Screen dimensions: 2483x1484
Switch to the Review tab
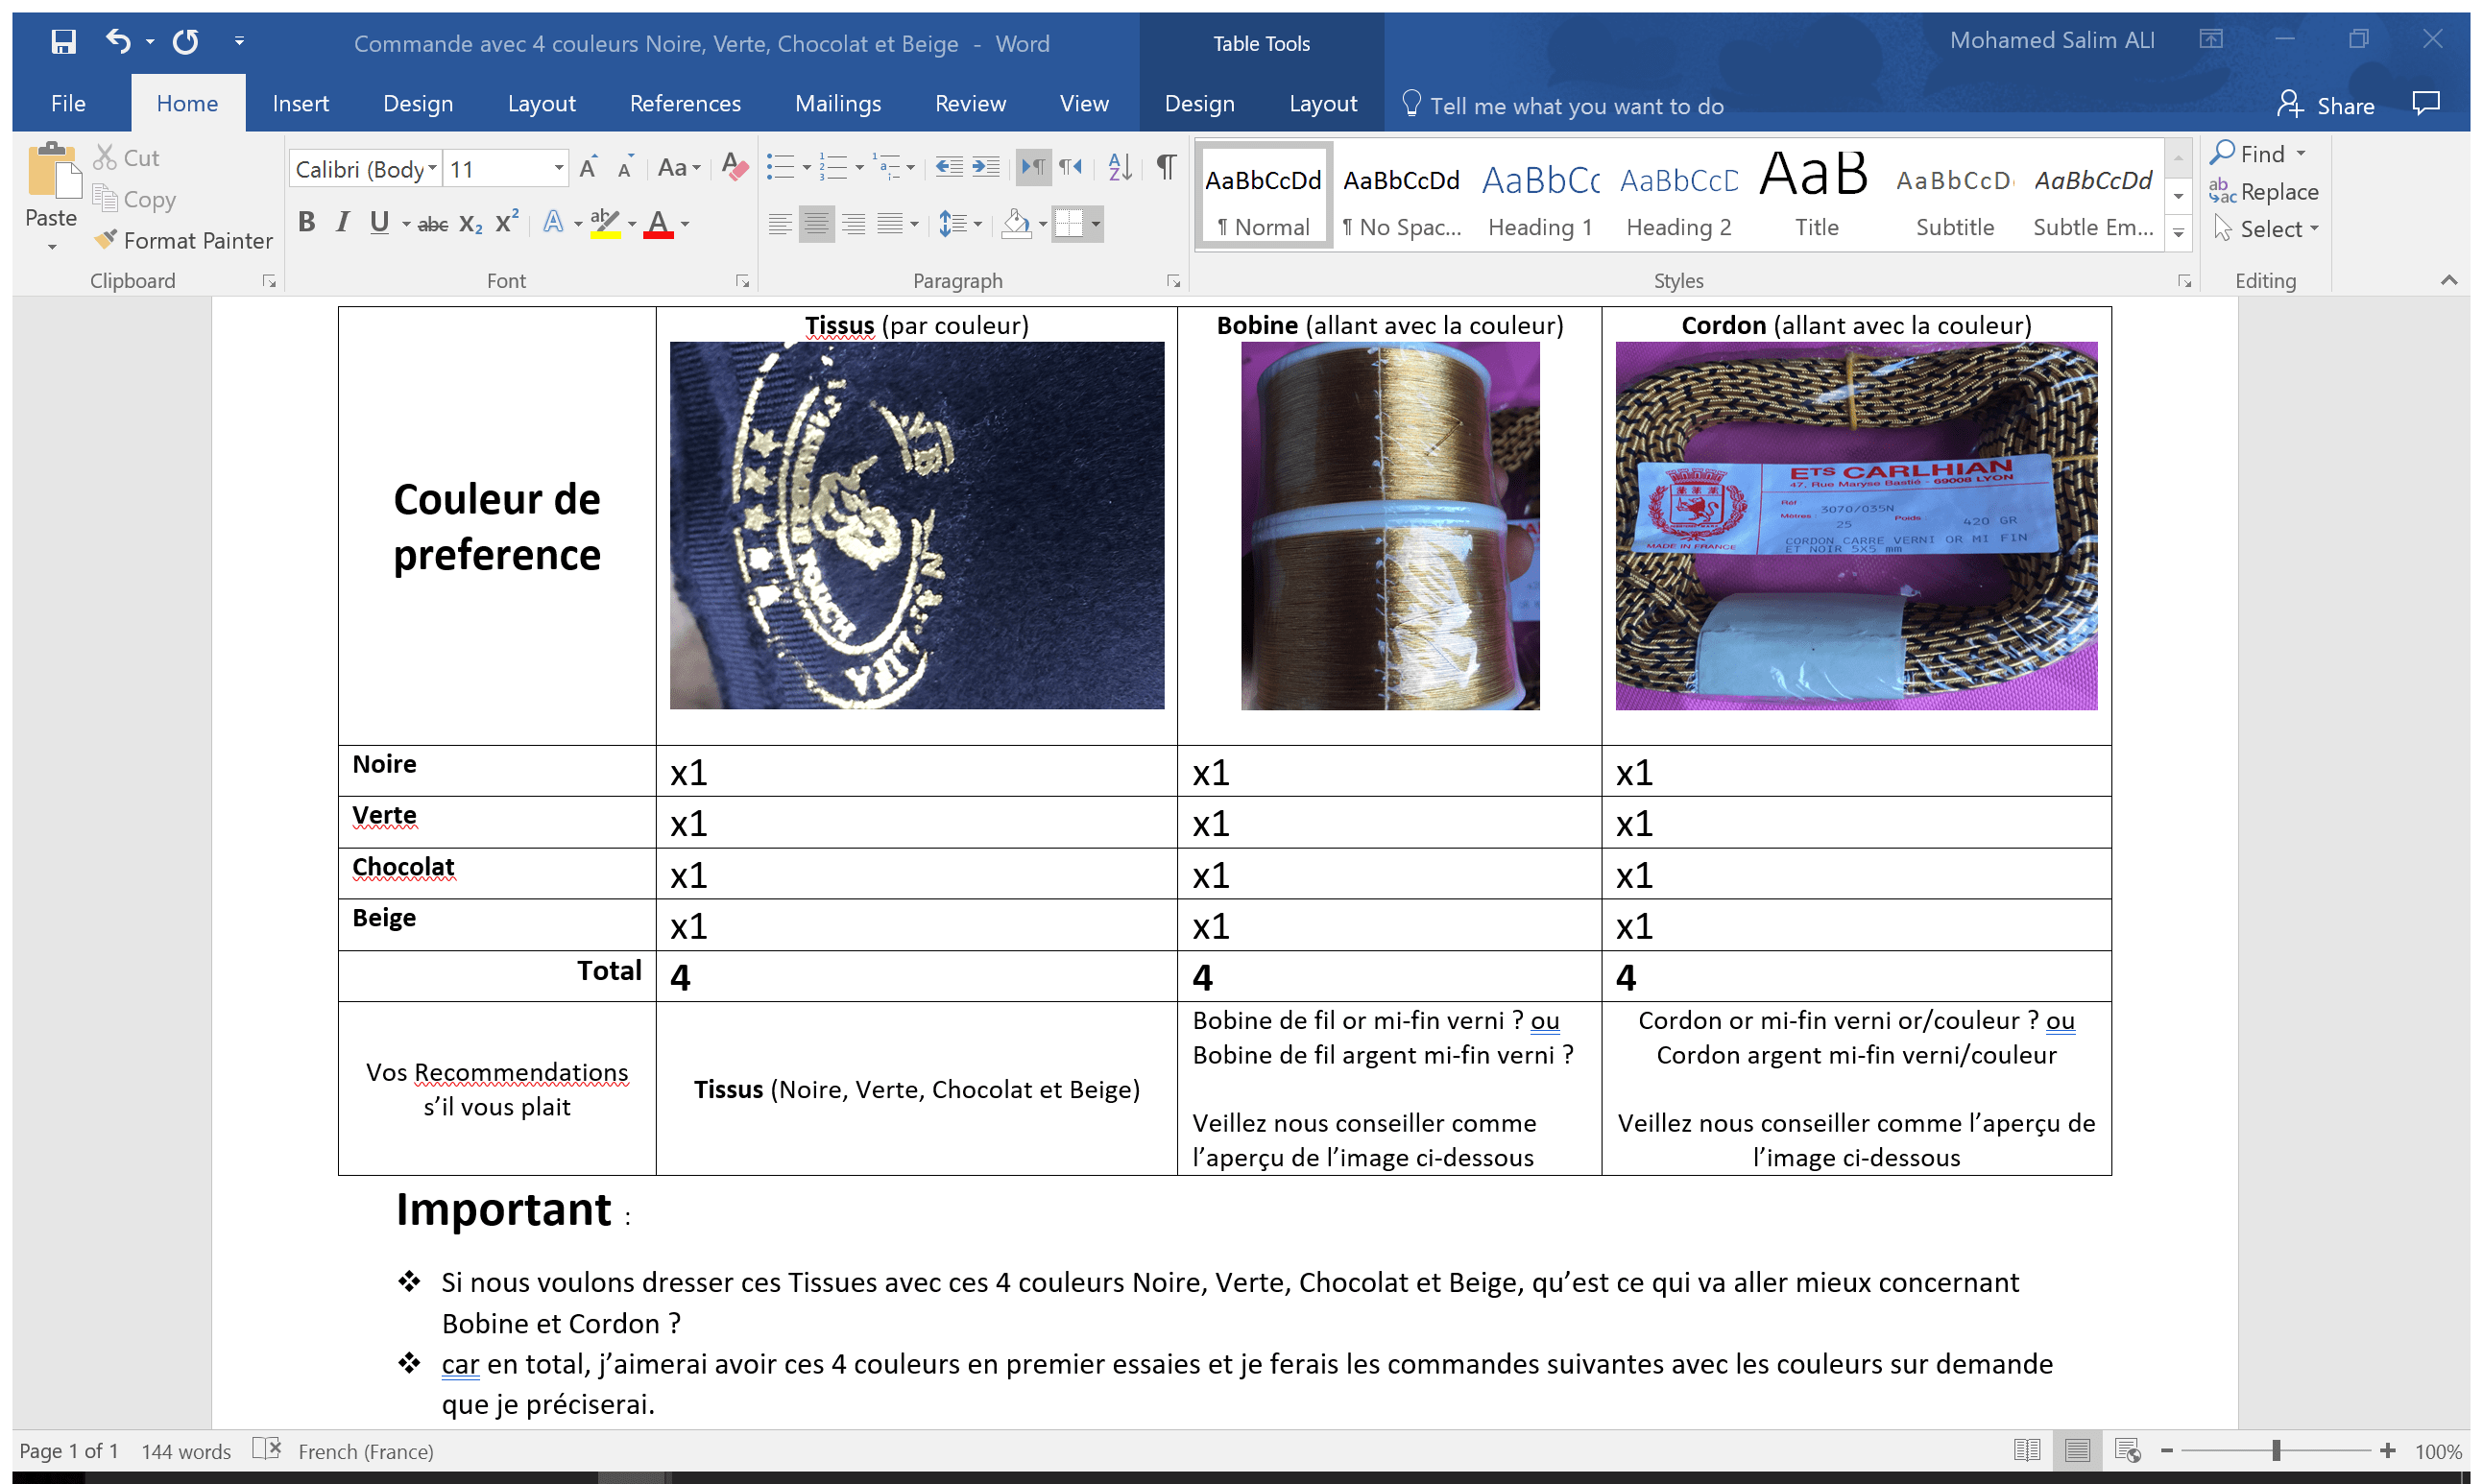[970, 104]
